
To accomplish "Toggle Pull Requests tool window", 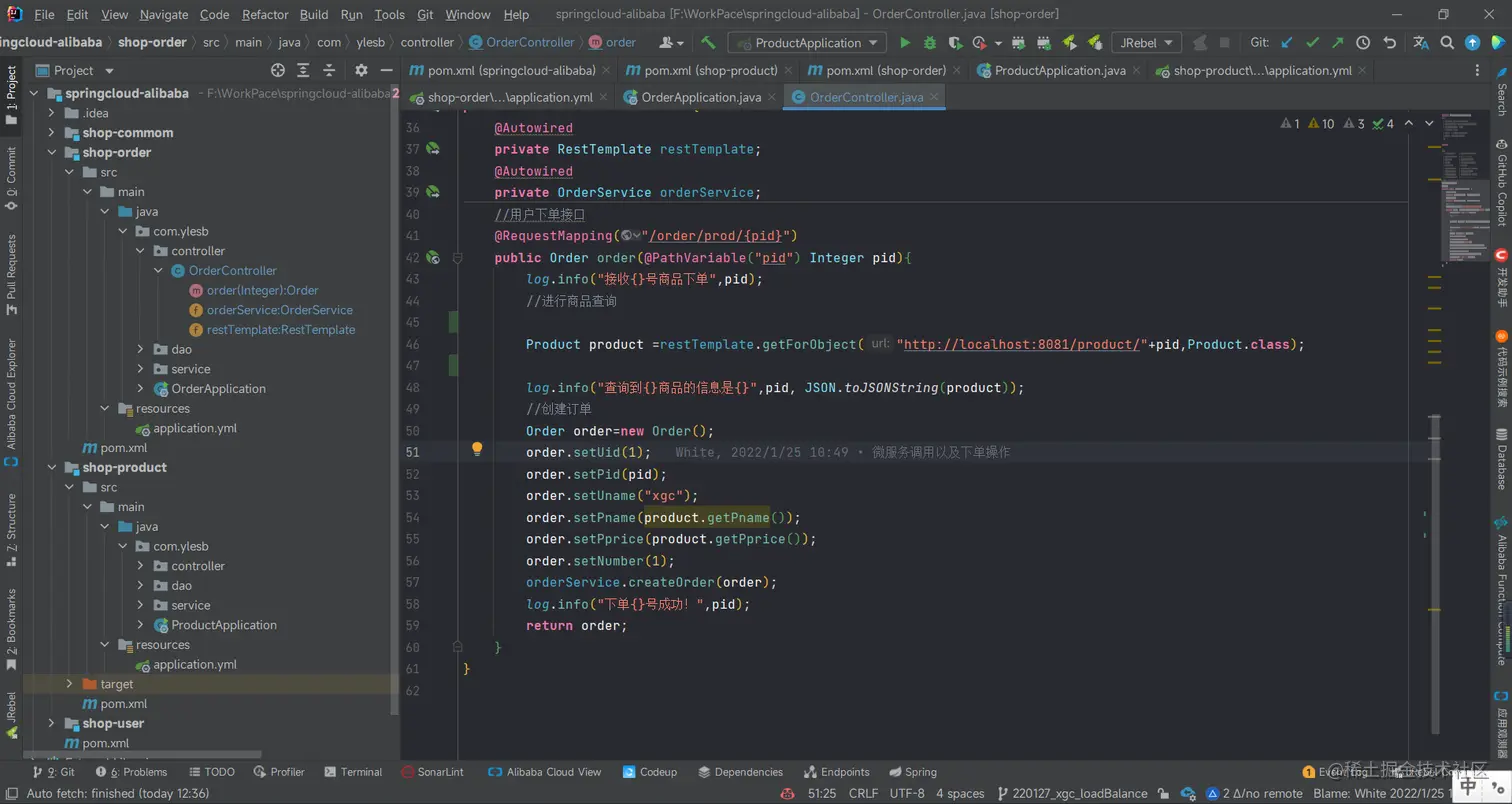I will pos(11,274).
